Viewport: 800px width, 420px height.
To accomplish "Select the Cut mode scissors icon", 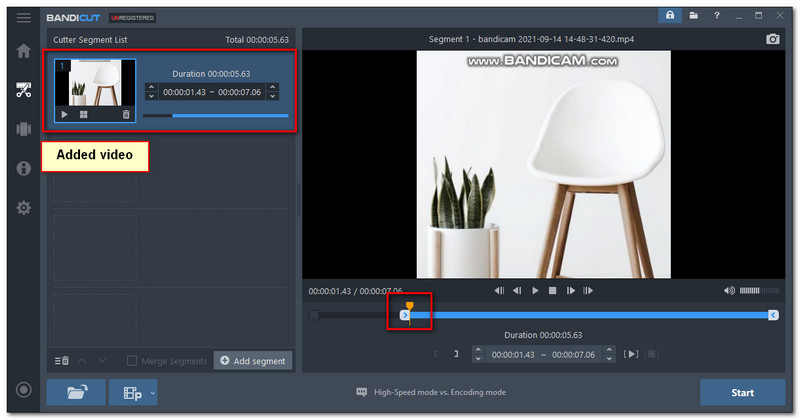I will 23,90.
